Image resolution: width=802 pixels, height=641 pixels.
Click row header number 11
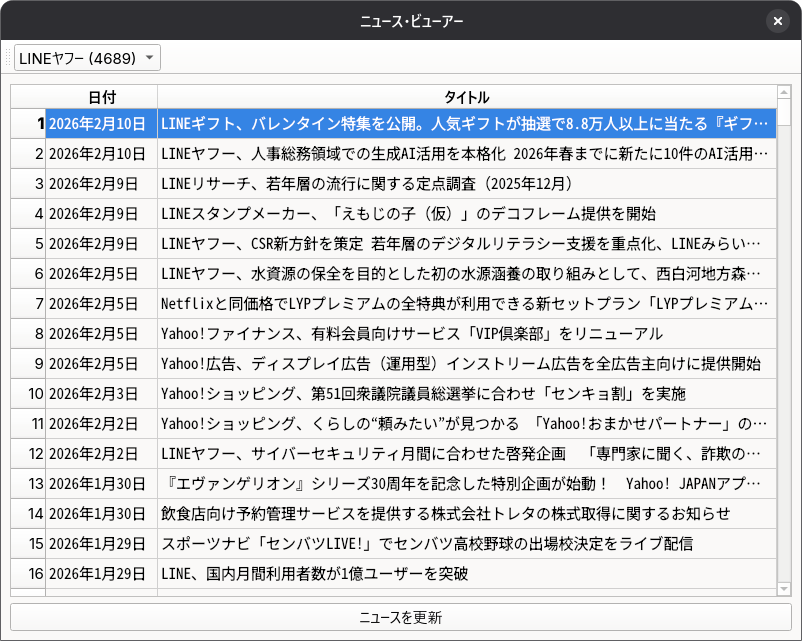point(28,424)
